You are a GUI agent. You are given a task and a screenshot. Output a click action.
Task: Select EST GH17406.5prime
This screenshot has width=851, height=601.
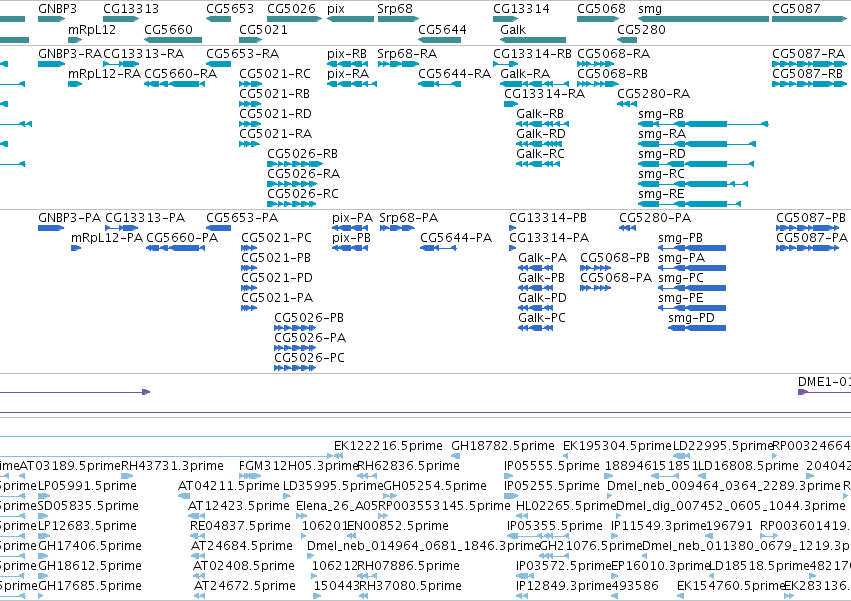tap(90, 546)
